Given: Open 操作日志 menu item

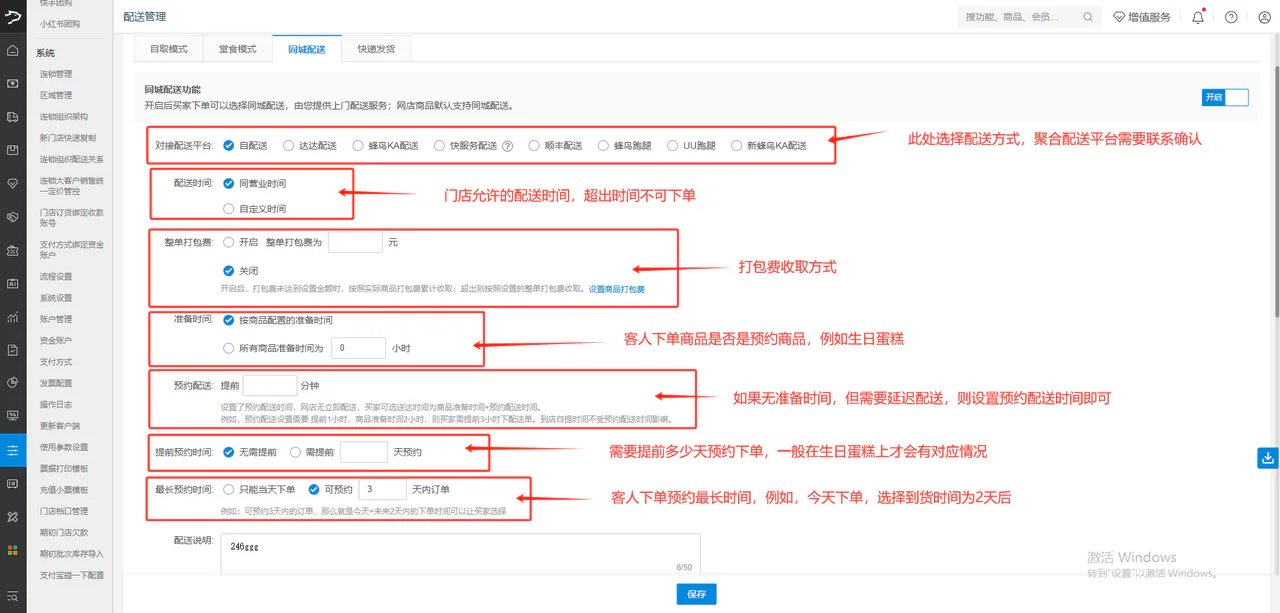Looking at the screenshot, I should pos(56,404).
